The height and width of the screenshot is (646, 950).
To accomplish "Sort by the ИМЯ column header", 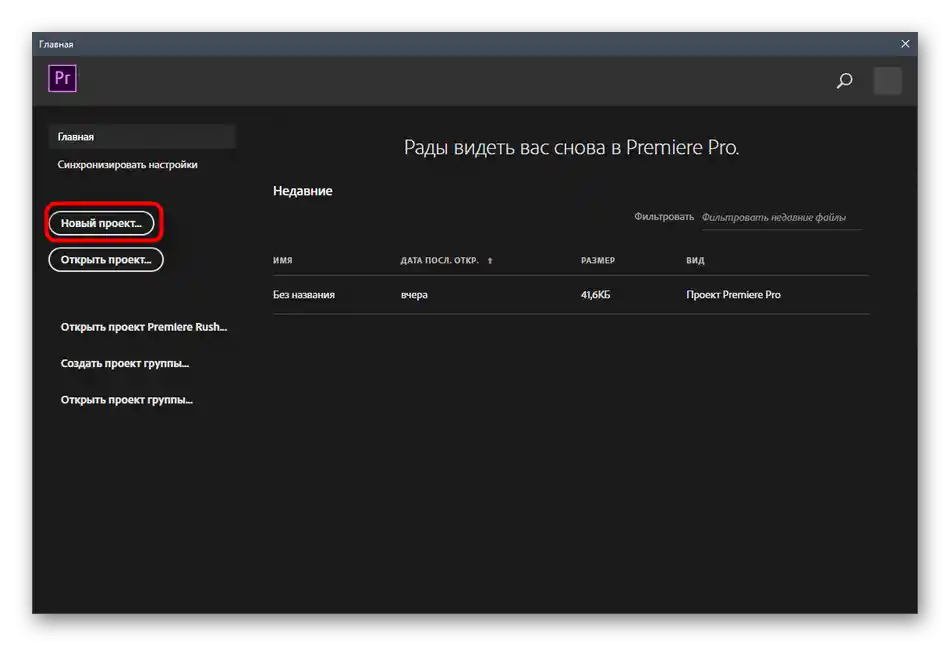I will click(x=282, y=260).
